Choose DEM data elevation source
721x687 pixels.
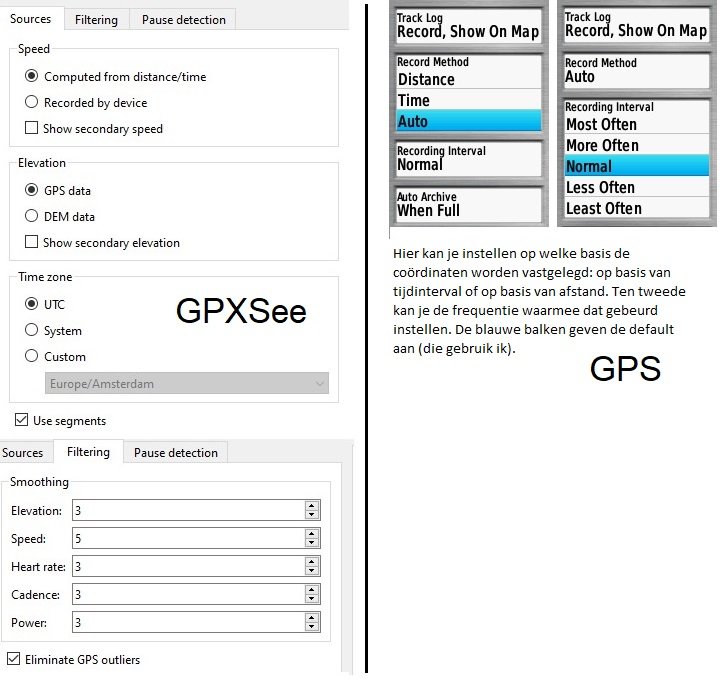[32, 216]
